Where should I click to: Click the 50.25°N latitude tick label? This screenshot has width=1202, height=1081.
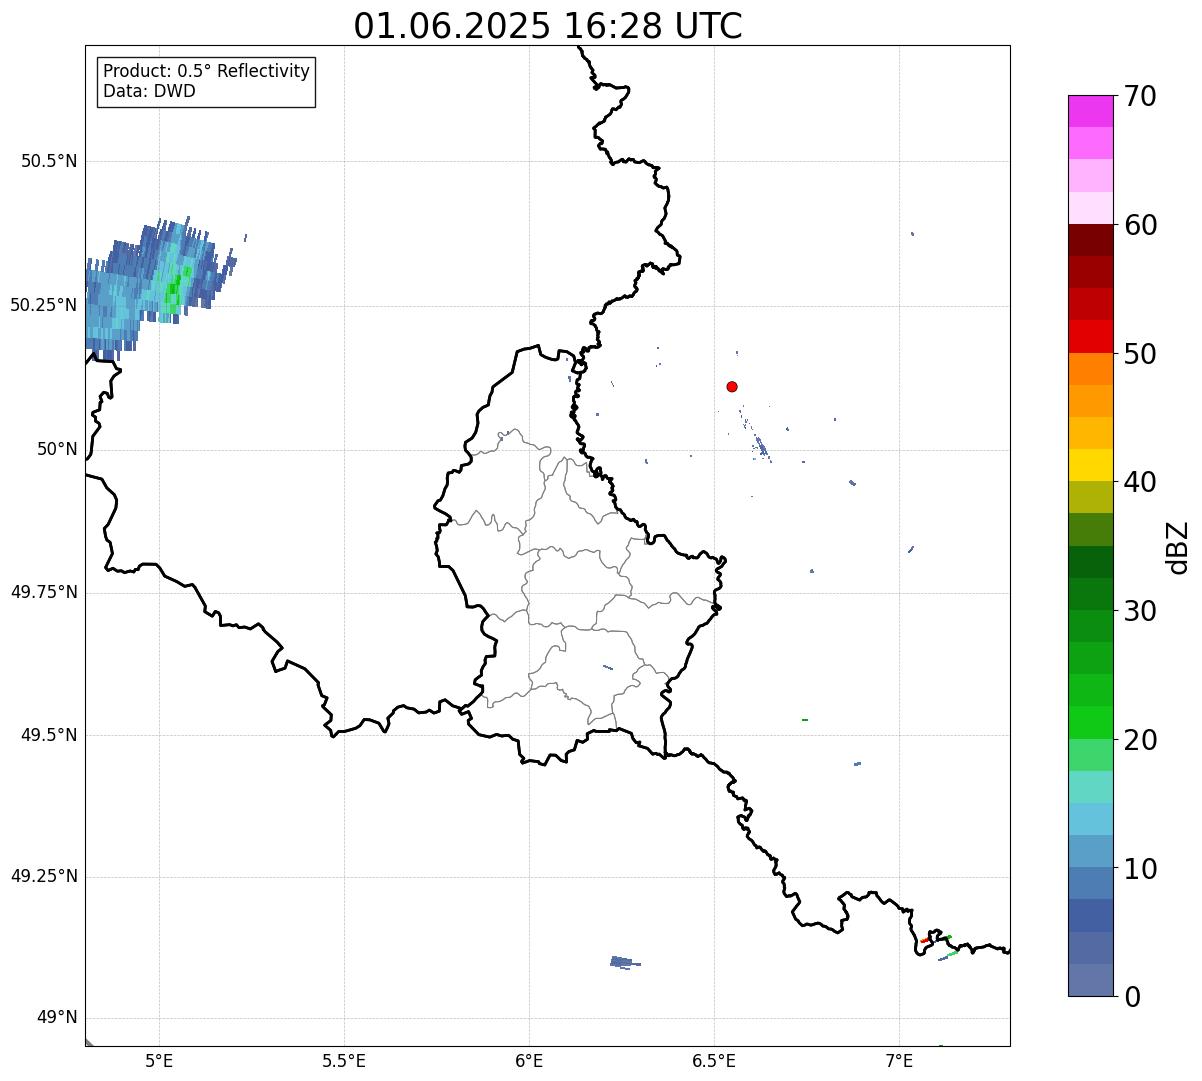pyautogui.click(x=43, y=305)
